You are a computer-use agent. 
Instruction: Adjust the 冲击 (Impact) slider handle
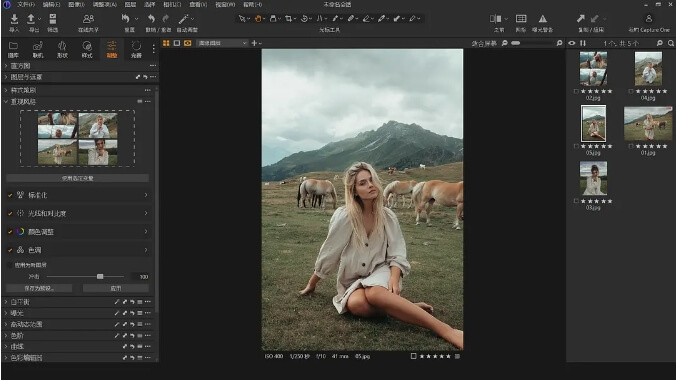click(x=100, y=276)
